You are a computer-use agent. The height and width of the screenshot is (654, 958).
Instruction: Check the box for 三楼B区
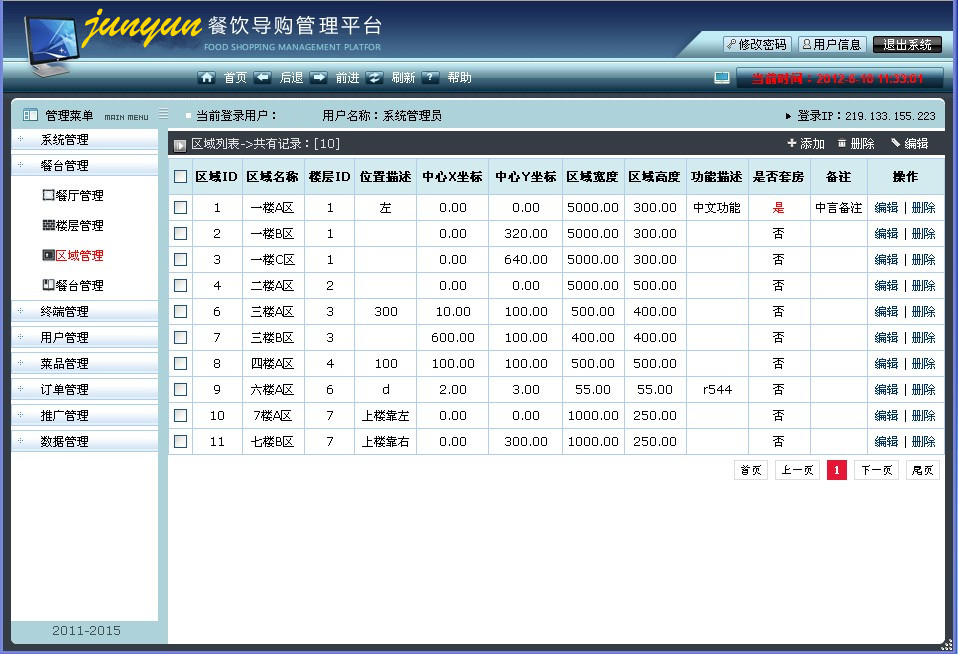click(x=180, y=337)
